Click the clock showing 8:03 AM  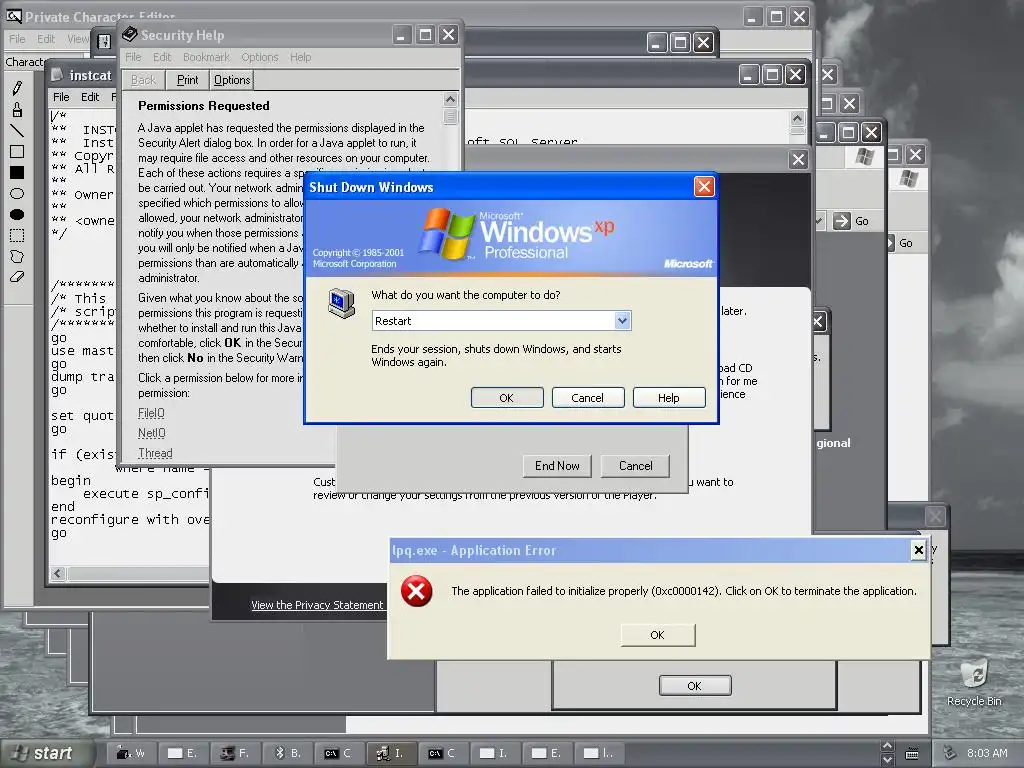987,753
